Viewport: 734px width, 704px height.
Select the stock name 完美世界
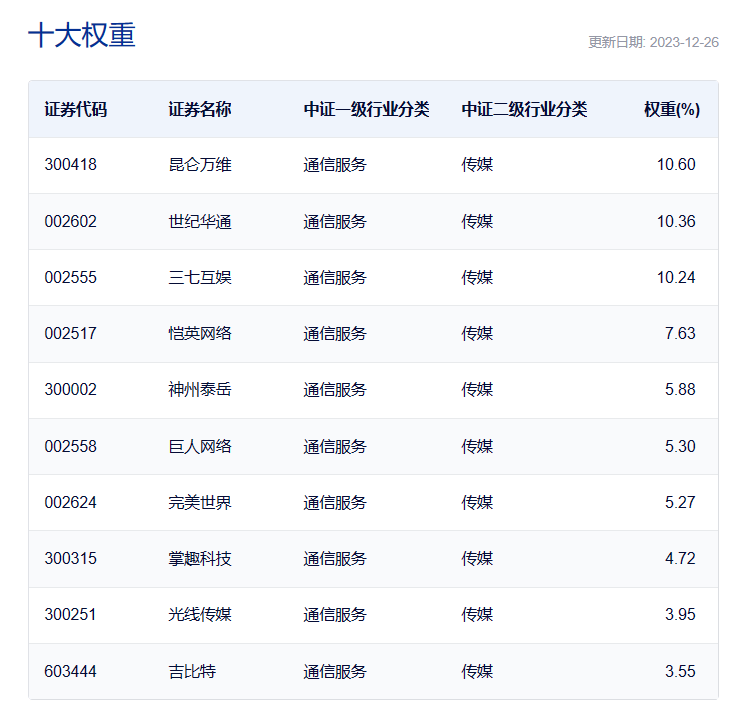(x=200, y=503)
